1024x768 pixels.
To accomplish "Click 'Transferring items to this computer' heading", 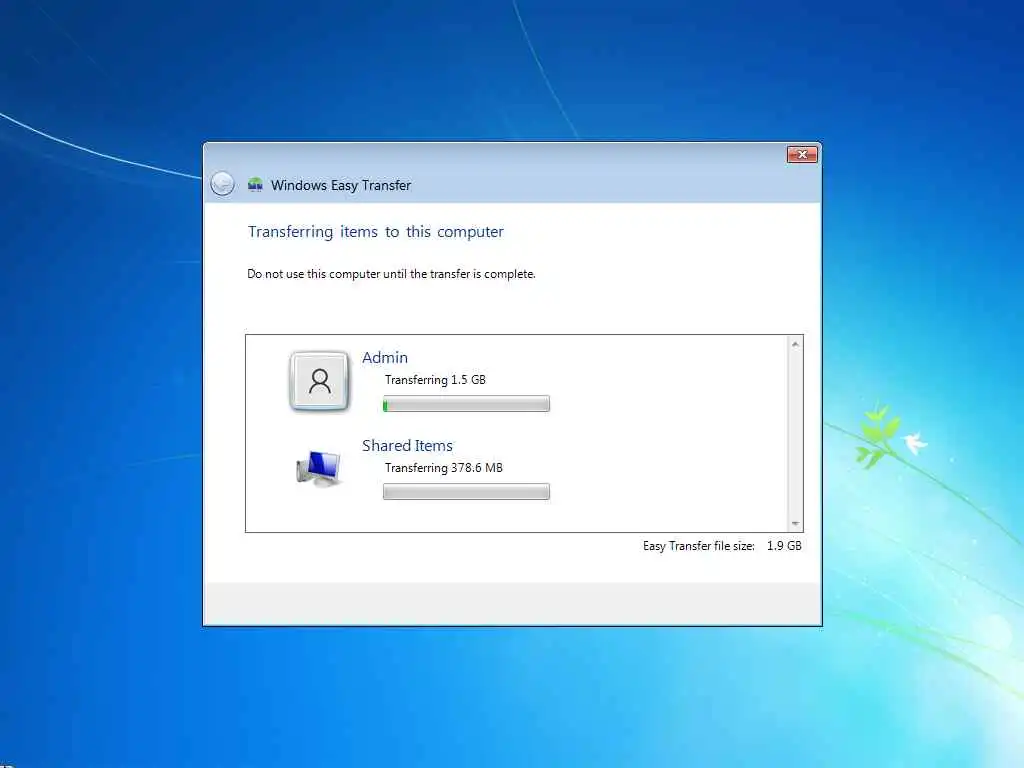I will (376, 232).
